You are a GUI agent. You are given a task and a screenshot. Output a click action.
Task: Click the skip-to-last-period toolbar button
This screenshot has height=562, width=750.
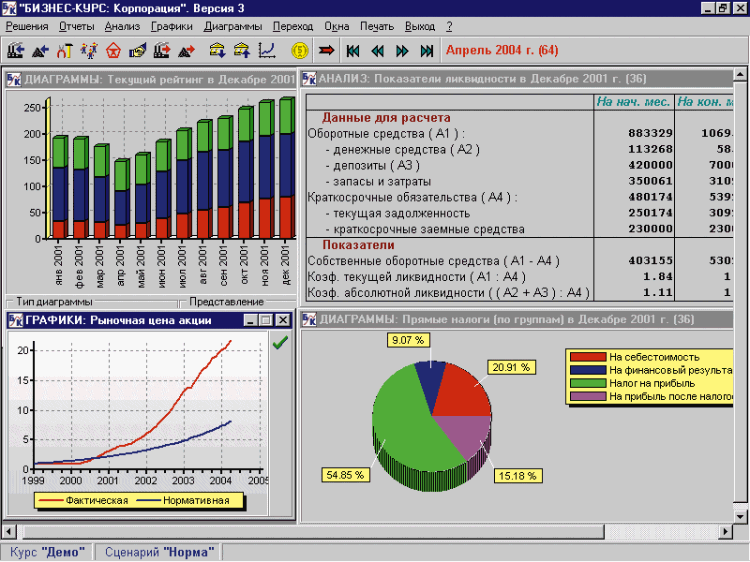pos(427,50)
